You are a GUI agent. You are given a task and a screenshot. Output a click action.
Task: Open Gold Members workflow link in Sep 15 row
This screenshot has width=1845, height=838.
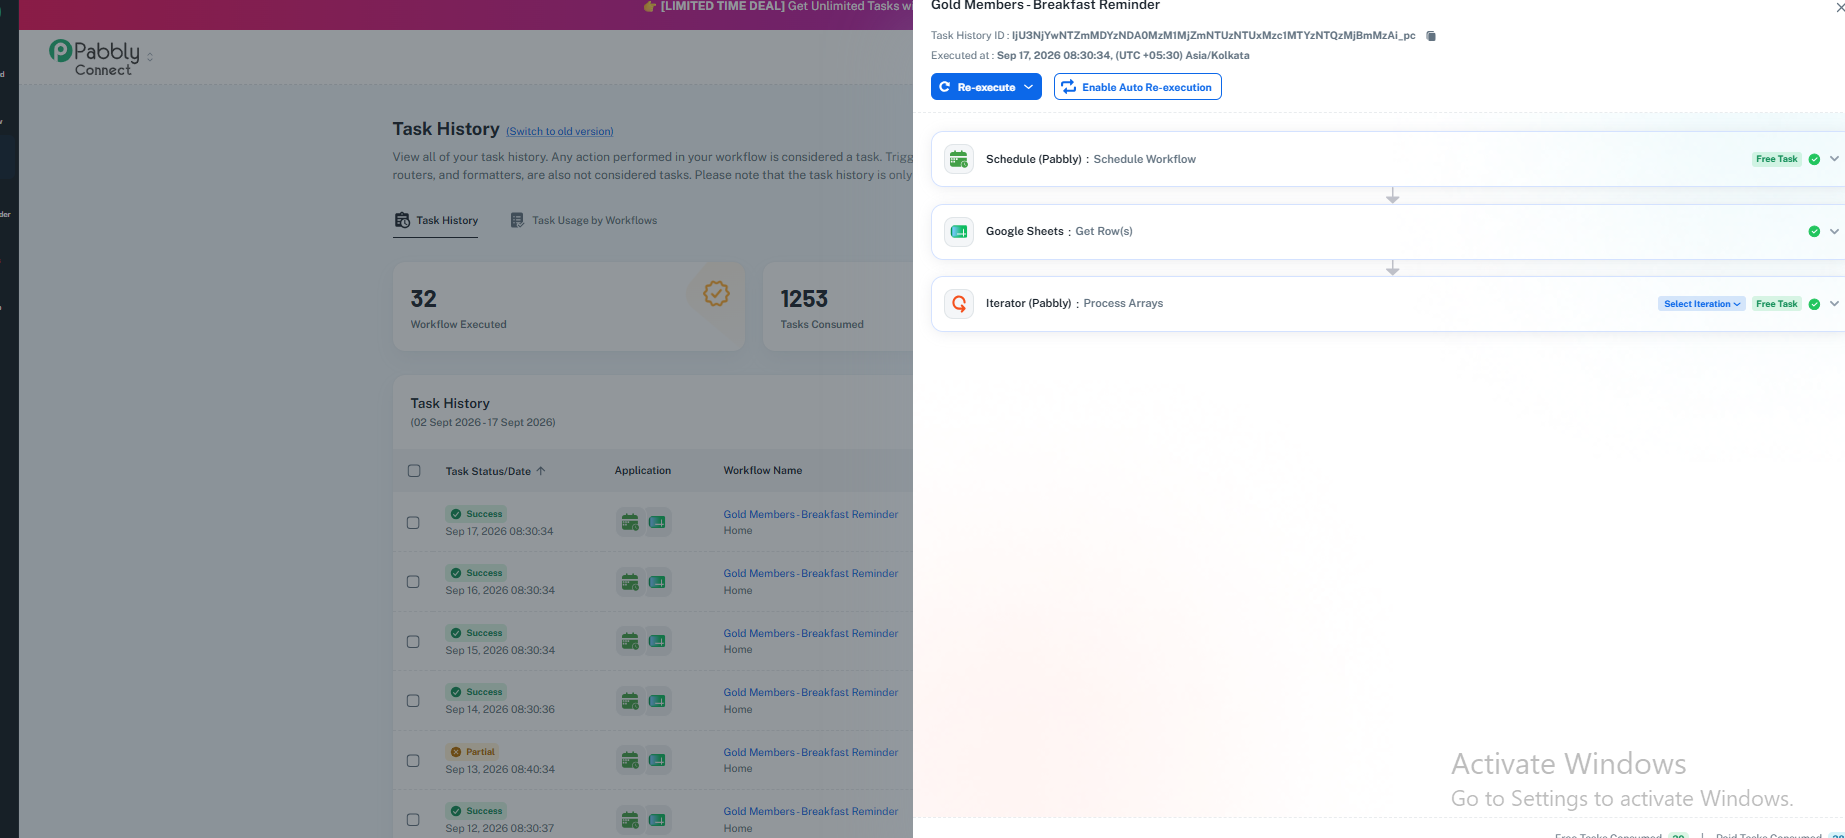pyautogui.click(x=811, y=633)
